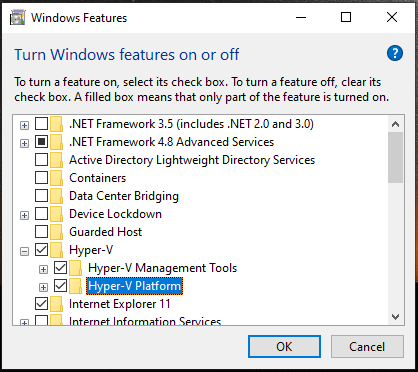This screenshot has height=372, width=418.
Task: Click folder icon beside the Hyper-V parent item
Action: point(57,250)
